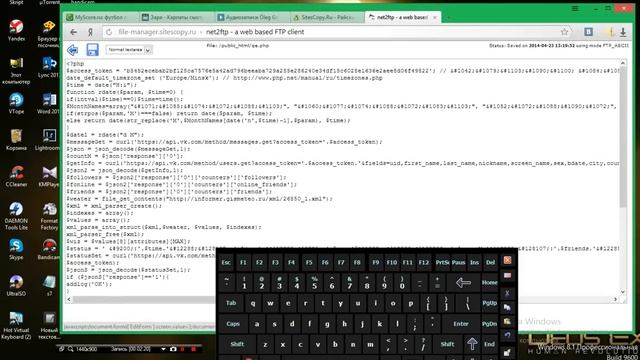640x360 pixels.
Task: Open the Bandicam desktop icon
Action: click(49, 249)
